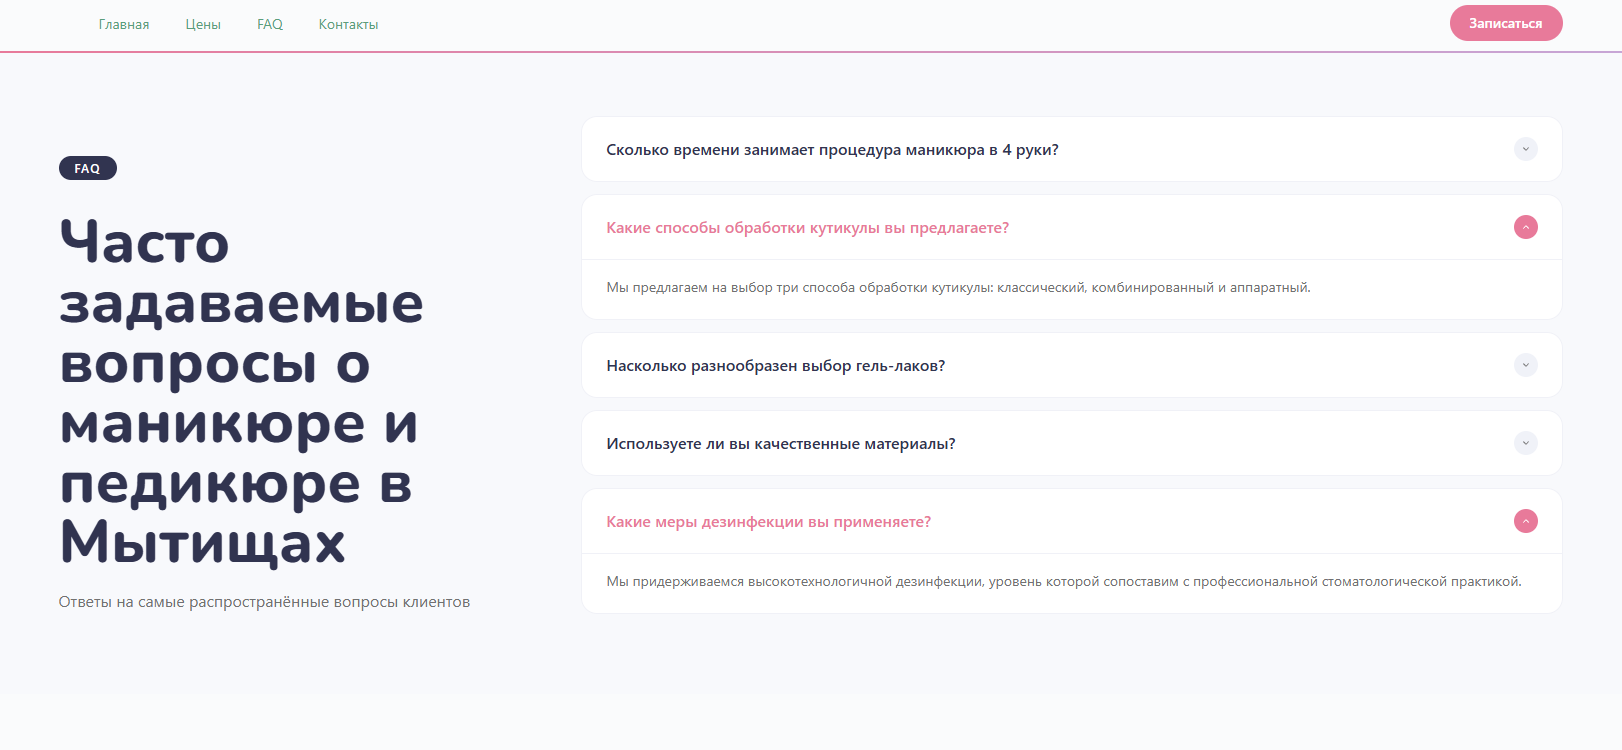Click the dark FAQ badge label

(x=88, y=168)
